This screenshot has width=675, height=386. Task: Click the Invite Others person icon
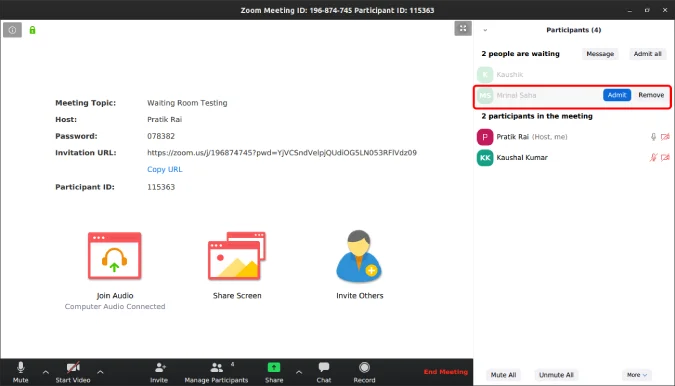pos(359,256)
